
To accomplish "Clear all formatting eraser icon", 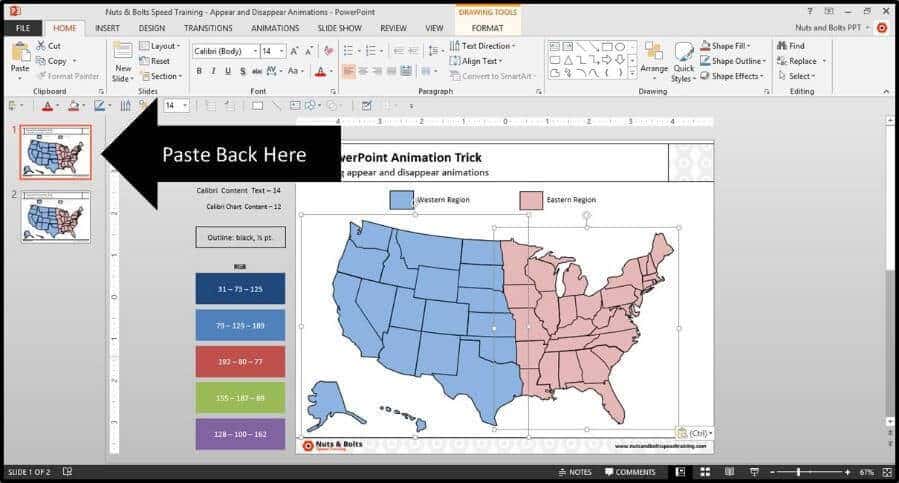I will coord(329,51).
